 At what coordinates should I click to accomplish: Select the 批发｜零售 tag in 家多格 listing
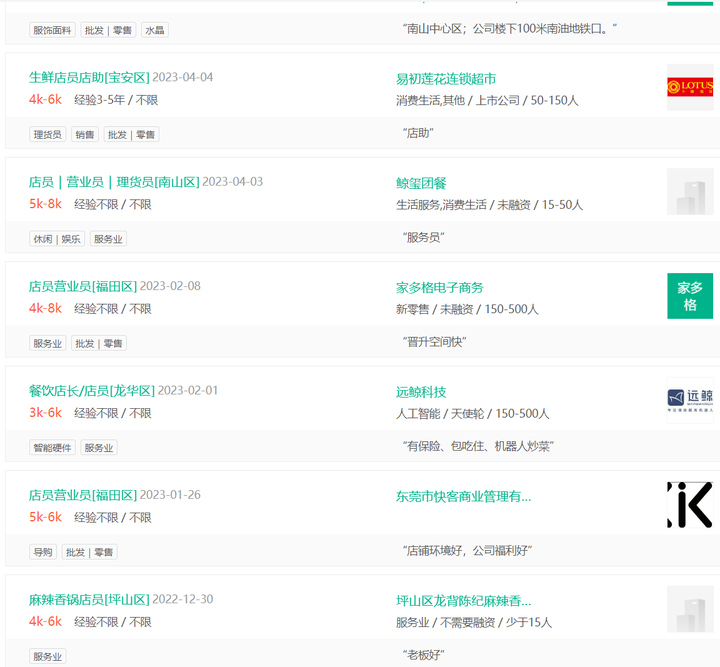point(99,343)
